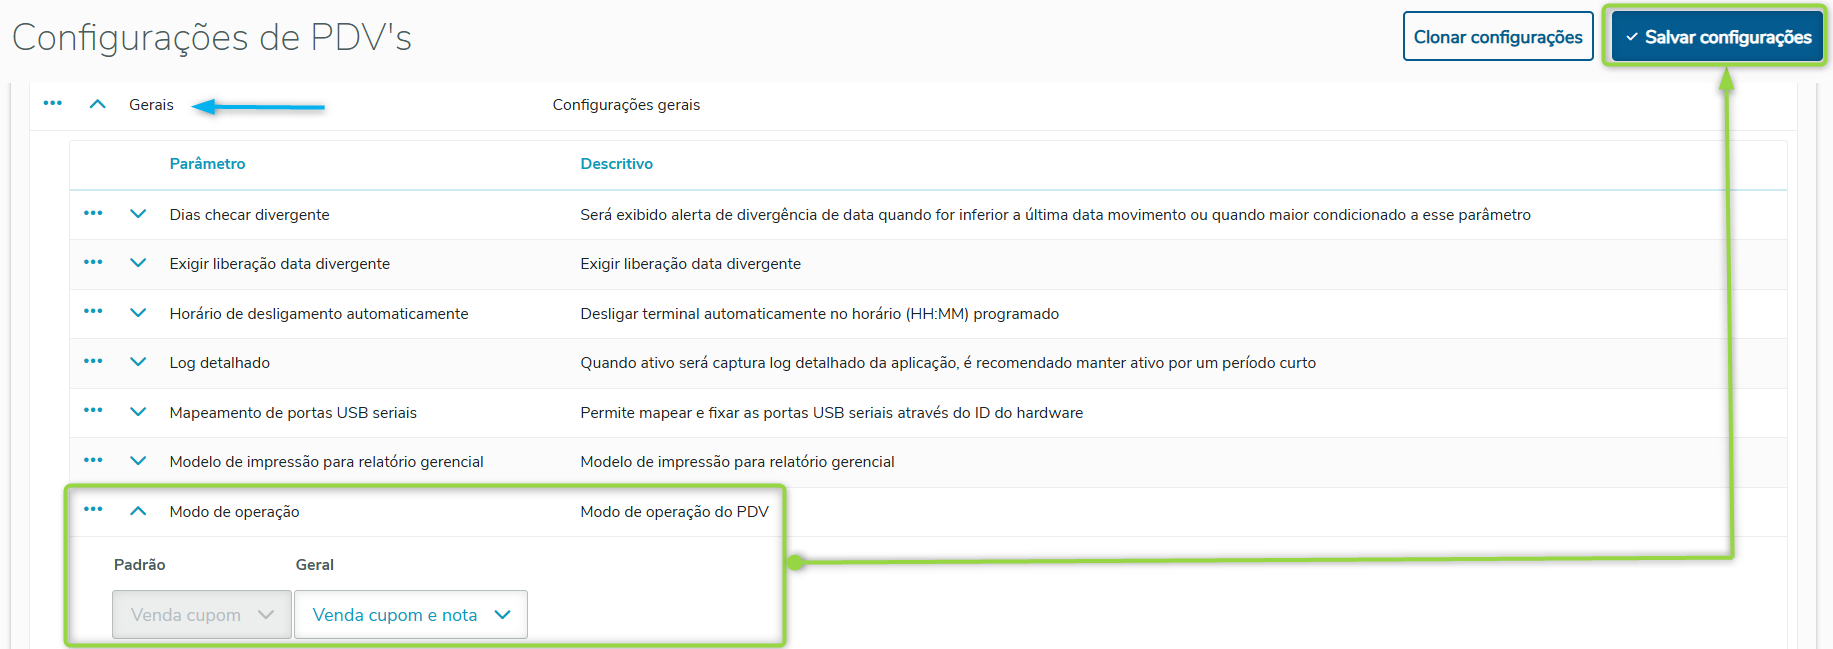Open the three-dot menu for Gerais section
Image resolution: width=1833 pixels, height=649 pixels.
(x=53, y=103)
